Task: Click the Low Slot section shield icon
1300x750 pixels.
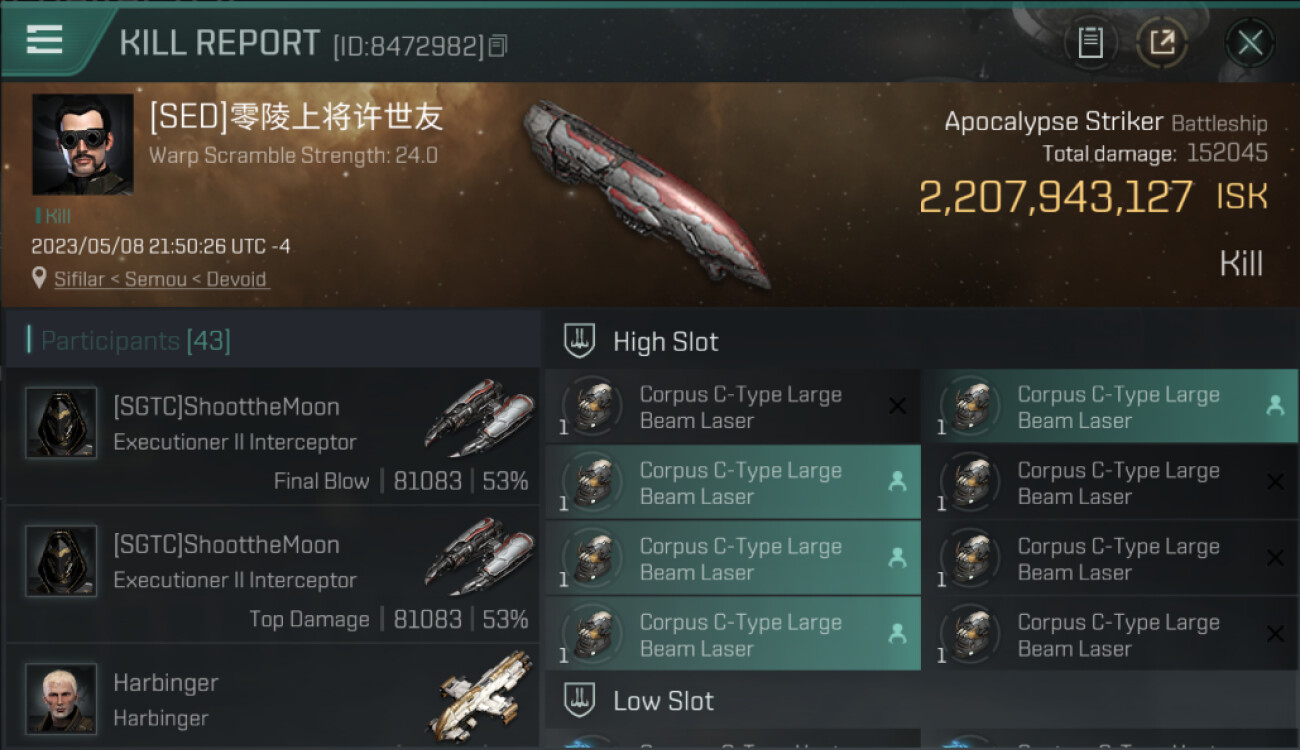Action: [x=579, y=700]
